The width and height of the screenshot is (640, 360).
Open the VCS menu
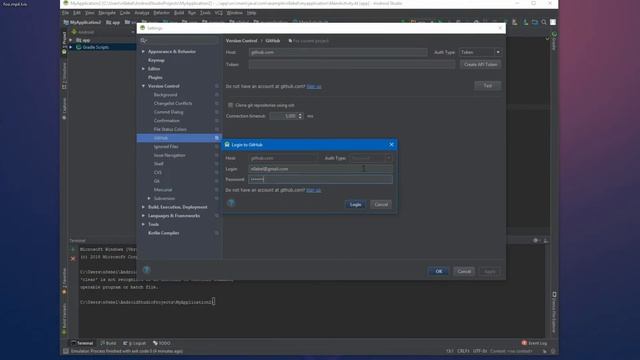coord(219,13)
